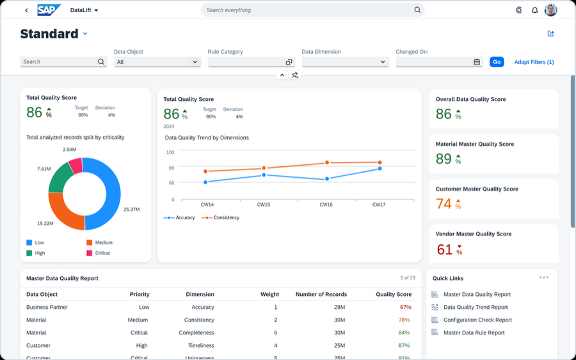
Task: Click the Configuration Check Report icon
Action: coord(435,320)
